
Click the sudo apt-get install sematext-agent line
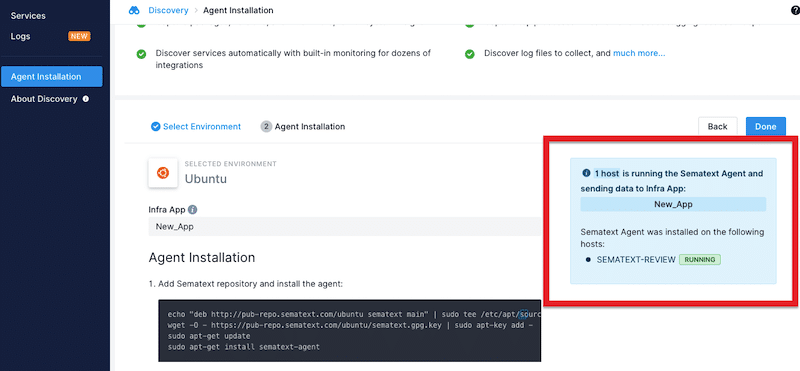point(243,347)
